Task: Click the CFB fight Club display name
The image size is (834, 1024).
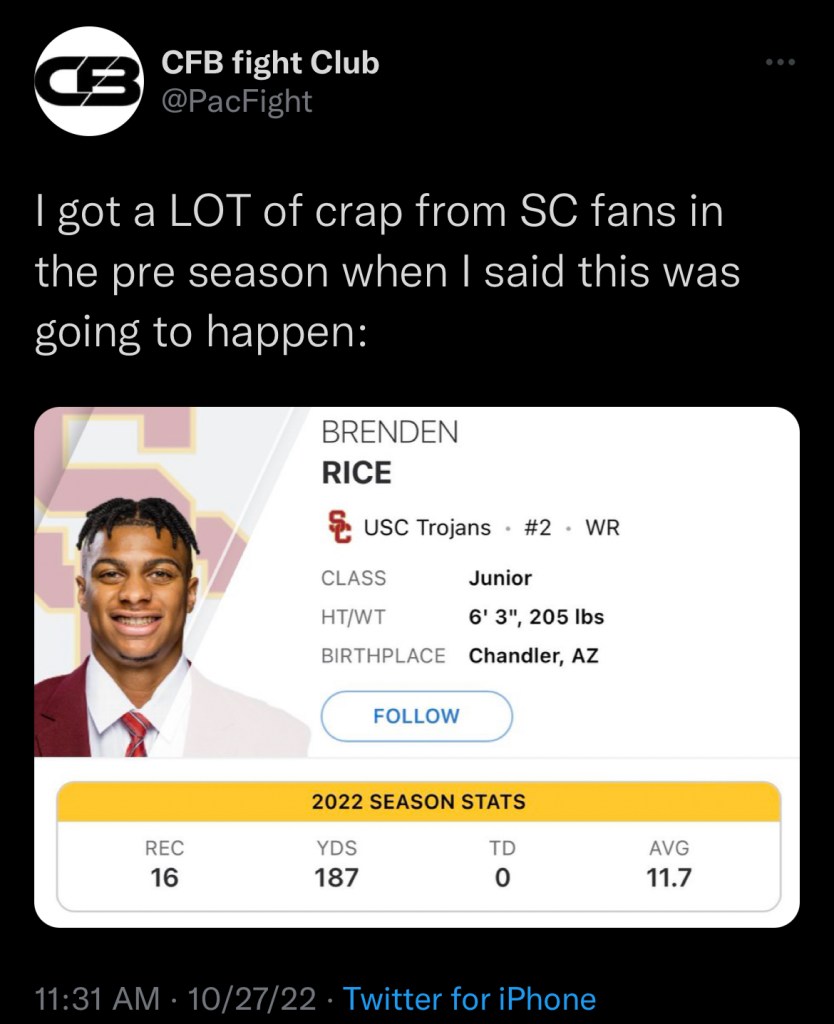Action: 270,63
